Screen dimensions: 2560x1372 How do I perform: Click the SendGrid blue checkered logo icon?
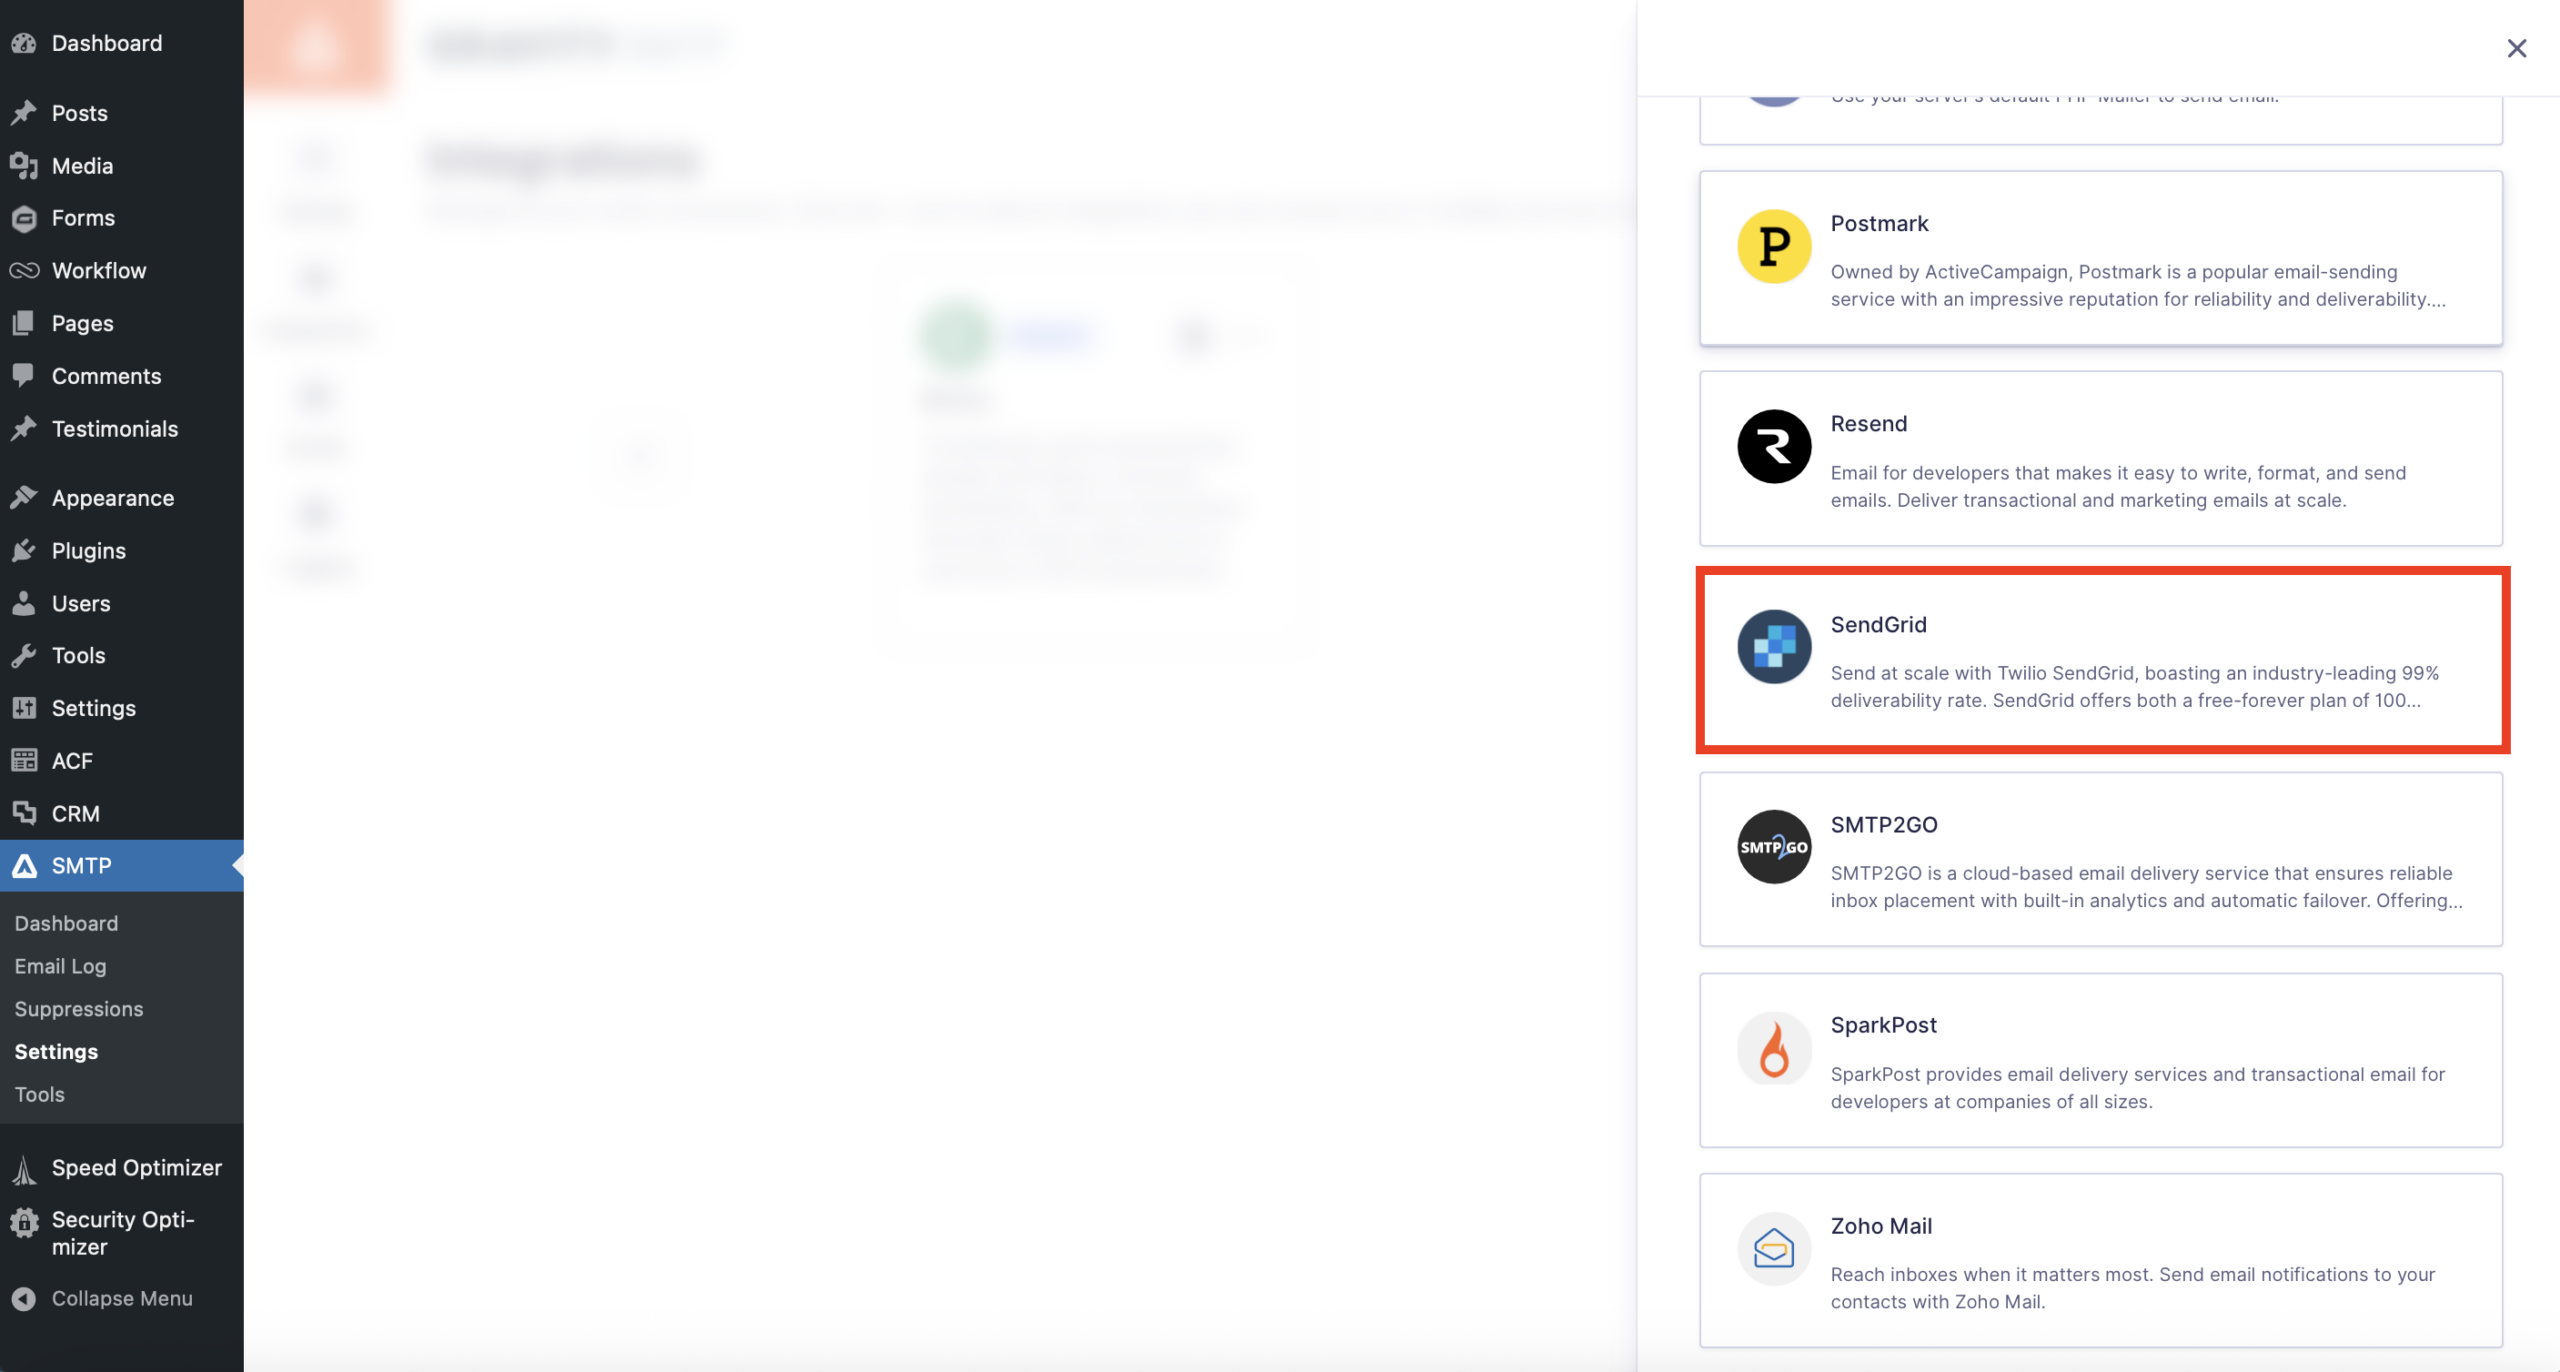pos(1773,647)
